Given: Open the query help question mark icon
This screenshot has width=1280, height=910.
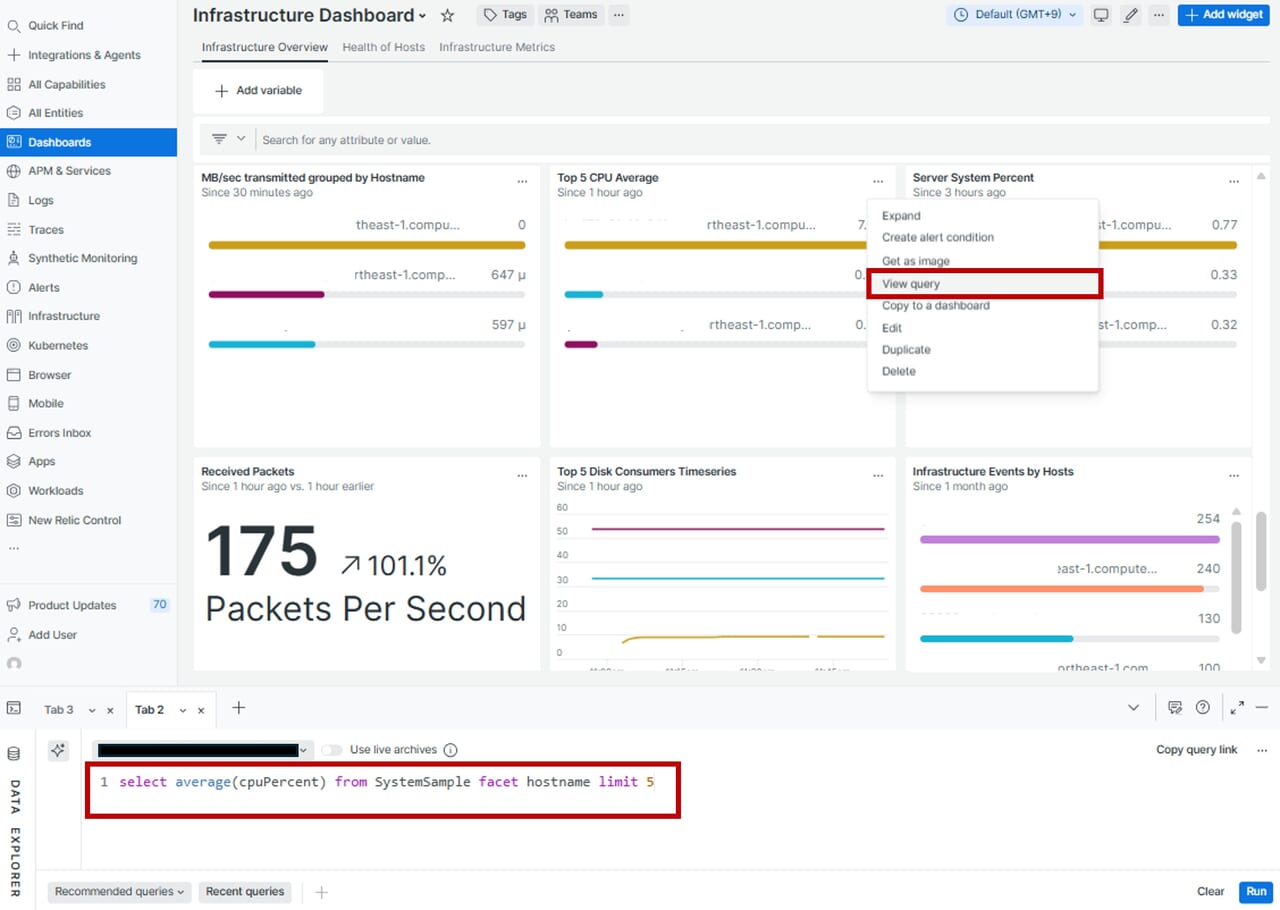Looking at the screenshot, I should coord(1203,708).
